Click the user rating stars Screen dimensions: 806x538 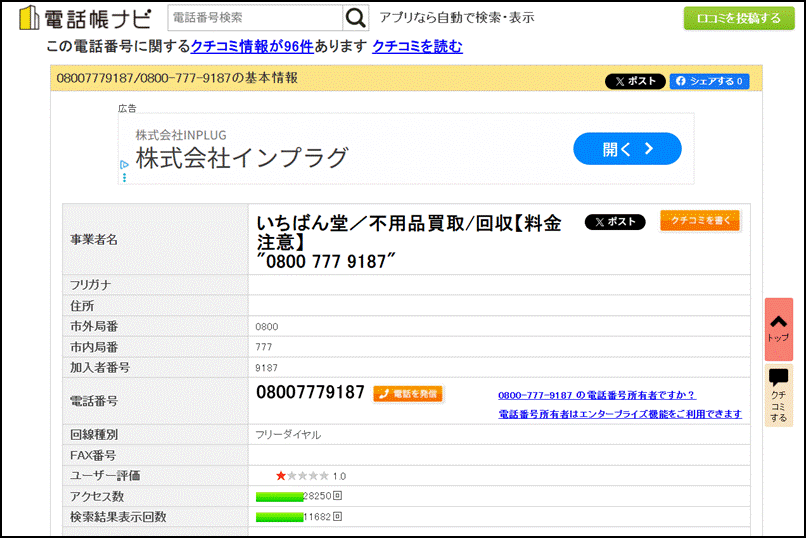click(302, 476)
